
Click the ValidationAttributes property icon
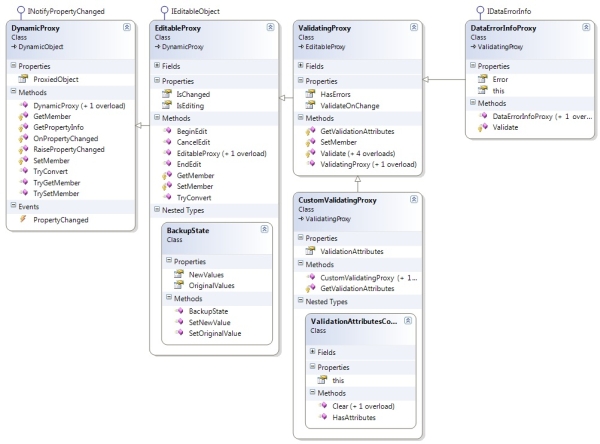(x=310, y=251)
